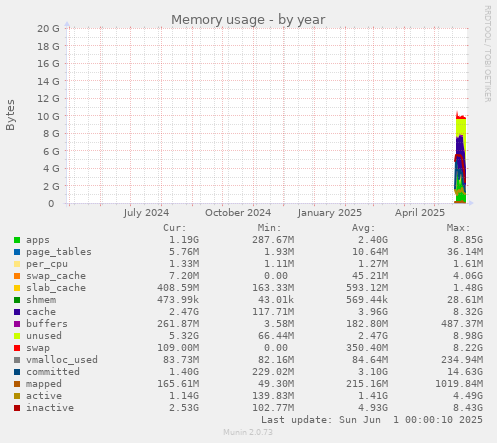Image resolution: width=497 pixels, height=443 pixels.
Task: Click the graph title 'Memory usage - by year'
Action: (248, 20)
